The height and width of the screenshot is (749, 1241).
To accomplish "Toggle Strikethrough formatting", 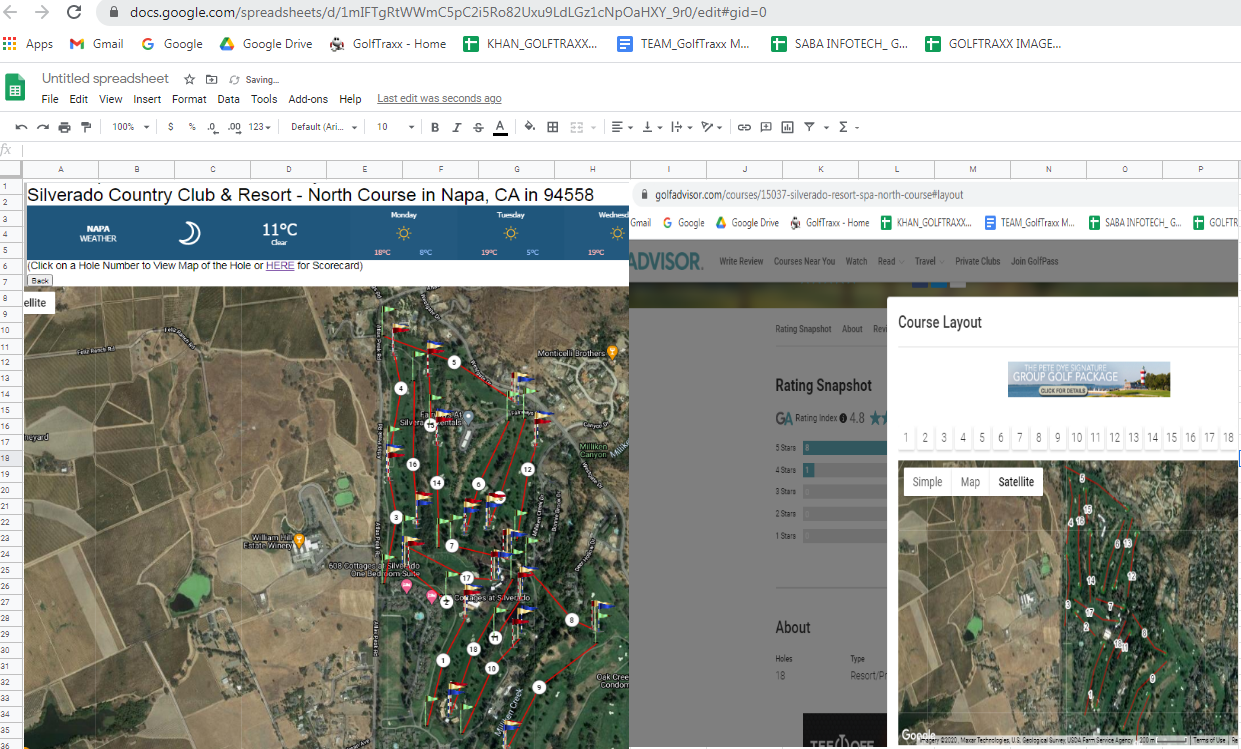I will [x=478, y=127].
